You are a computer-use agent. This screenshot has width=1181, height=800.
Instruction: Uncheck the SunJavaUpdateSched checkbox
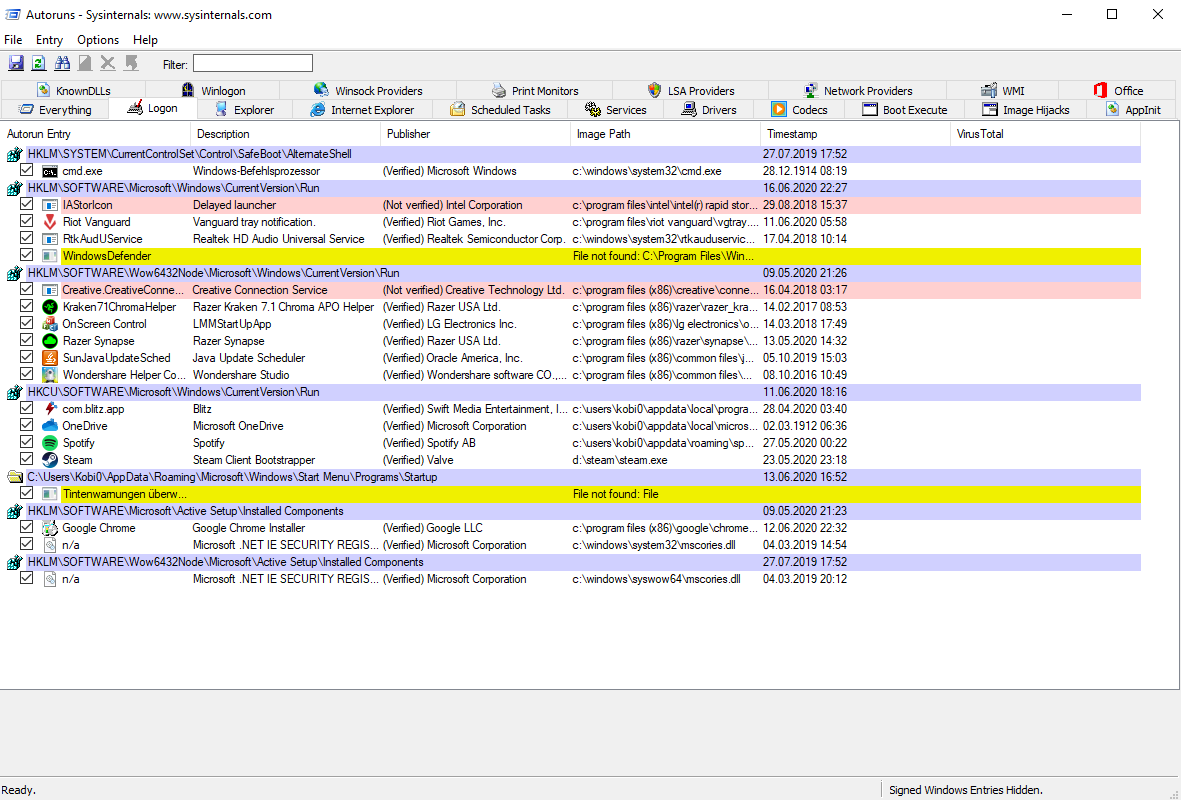pos(26,357)
